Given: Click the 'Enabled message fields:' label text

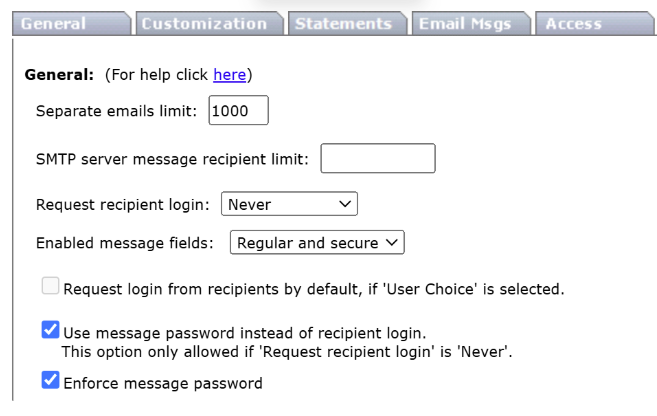Looking at the screenshot, I should pyautogui.click(x=125, y=243).
